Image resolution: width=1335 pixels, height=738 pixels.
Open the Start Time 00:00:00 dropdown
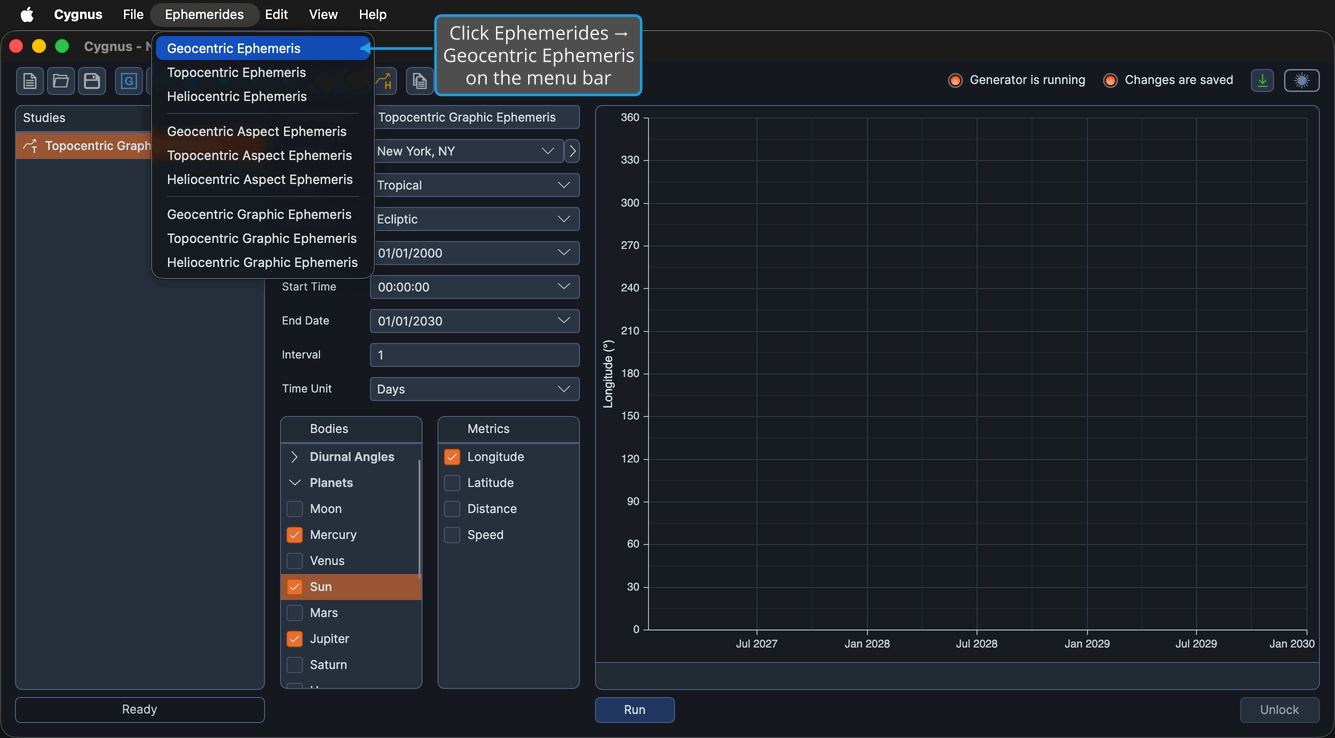point(475,287)
